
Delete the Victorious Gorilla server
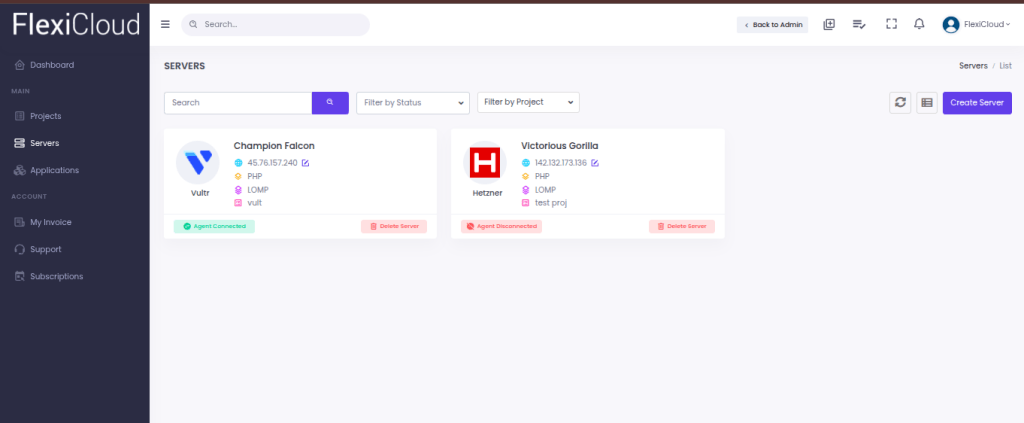[x=682, y=226]
